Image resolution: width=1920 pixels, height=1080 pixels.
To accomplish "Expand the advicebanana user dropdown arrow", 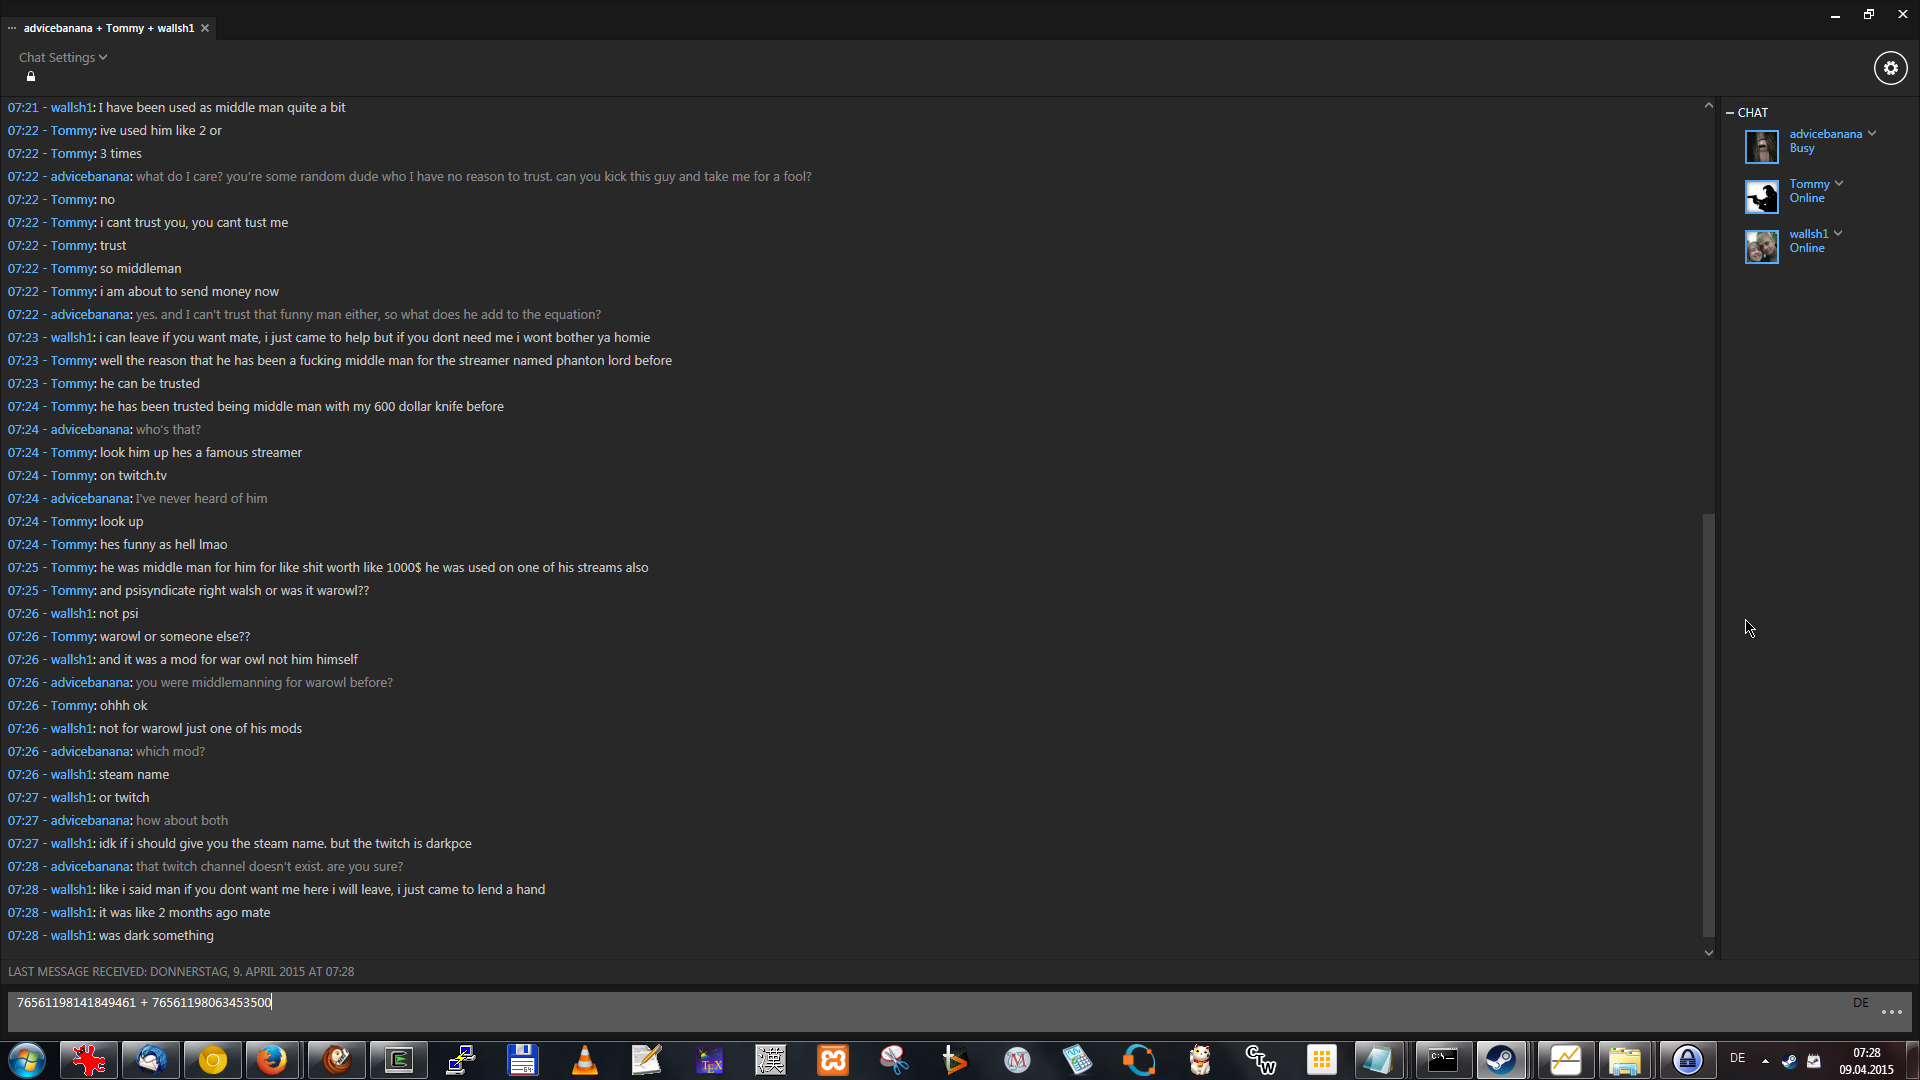I will [x=1872, y=133].
